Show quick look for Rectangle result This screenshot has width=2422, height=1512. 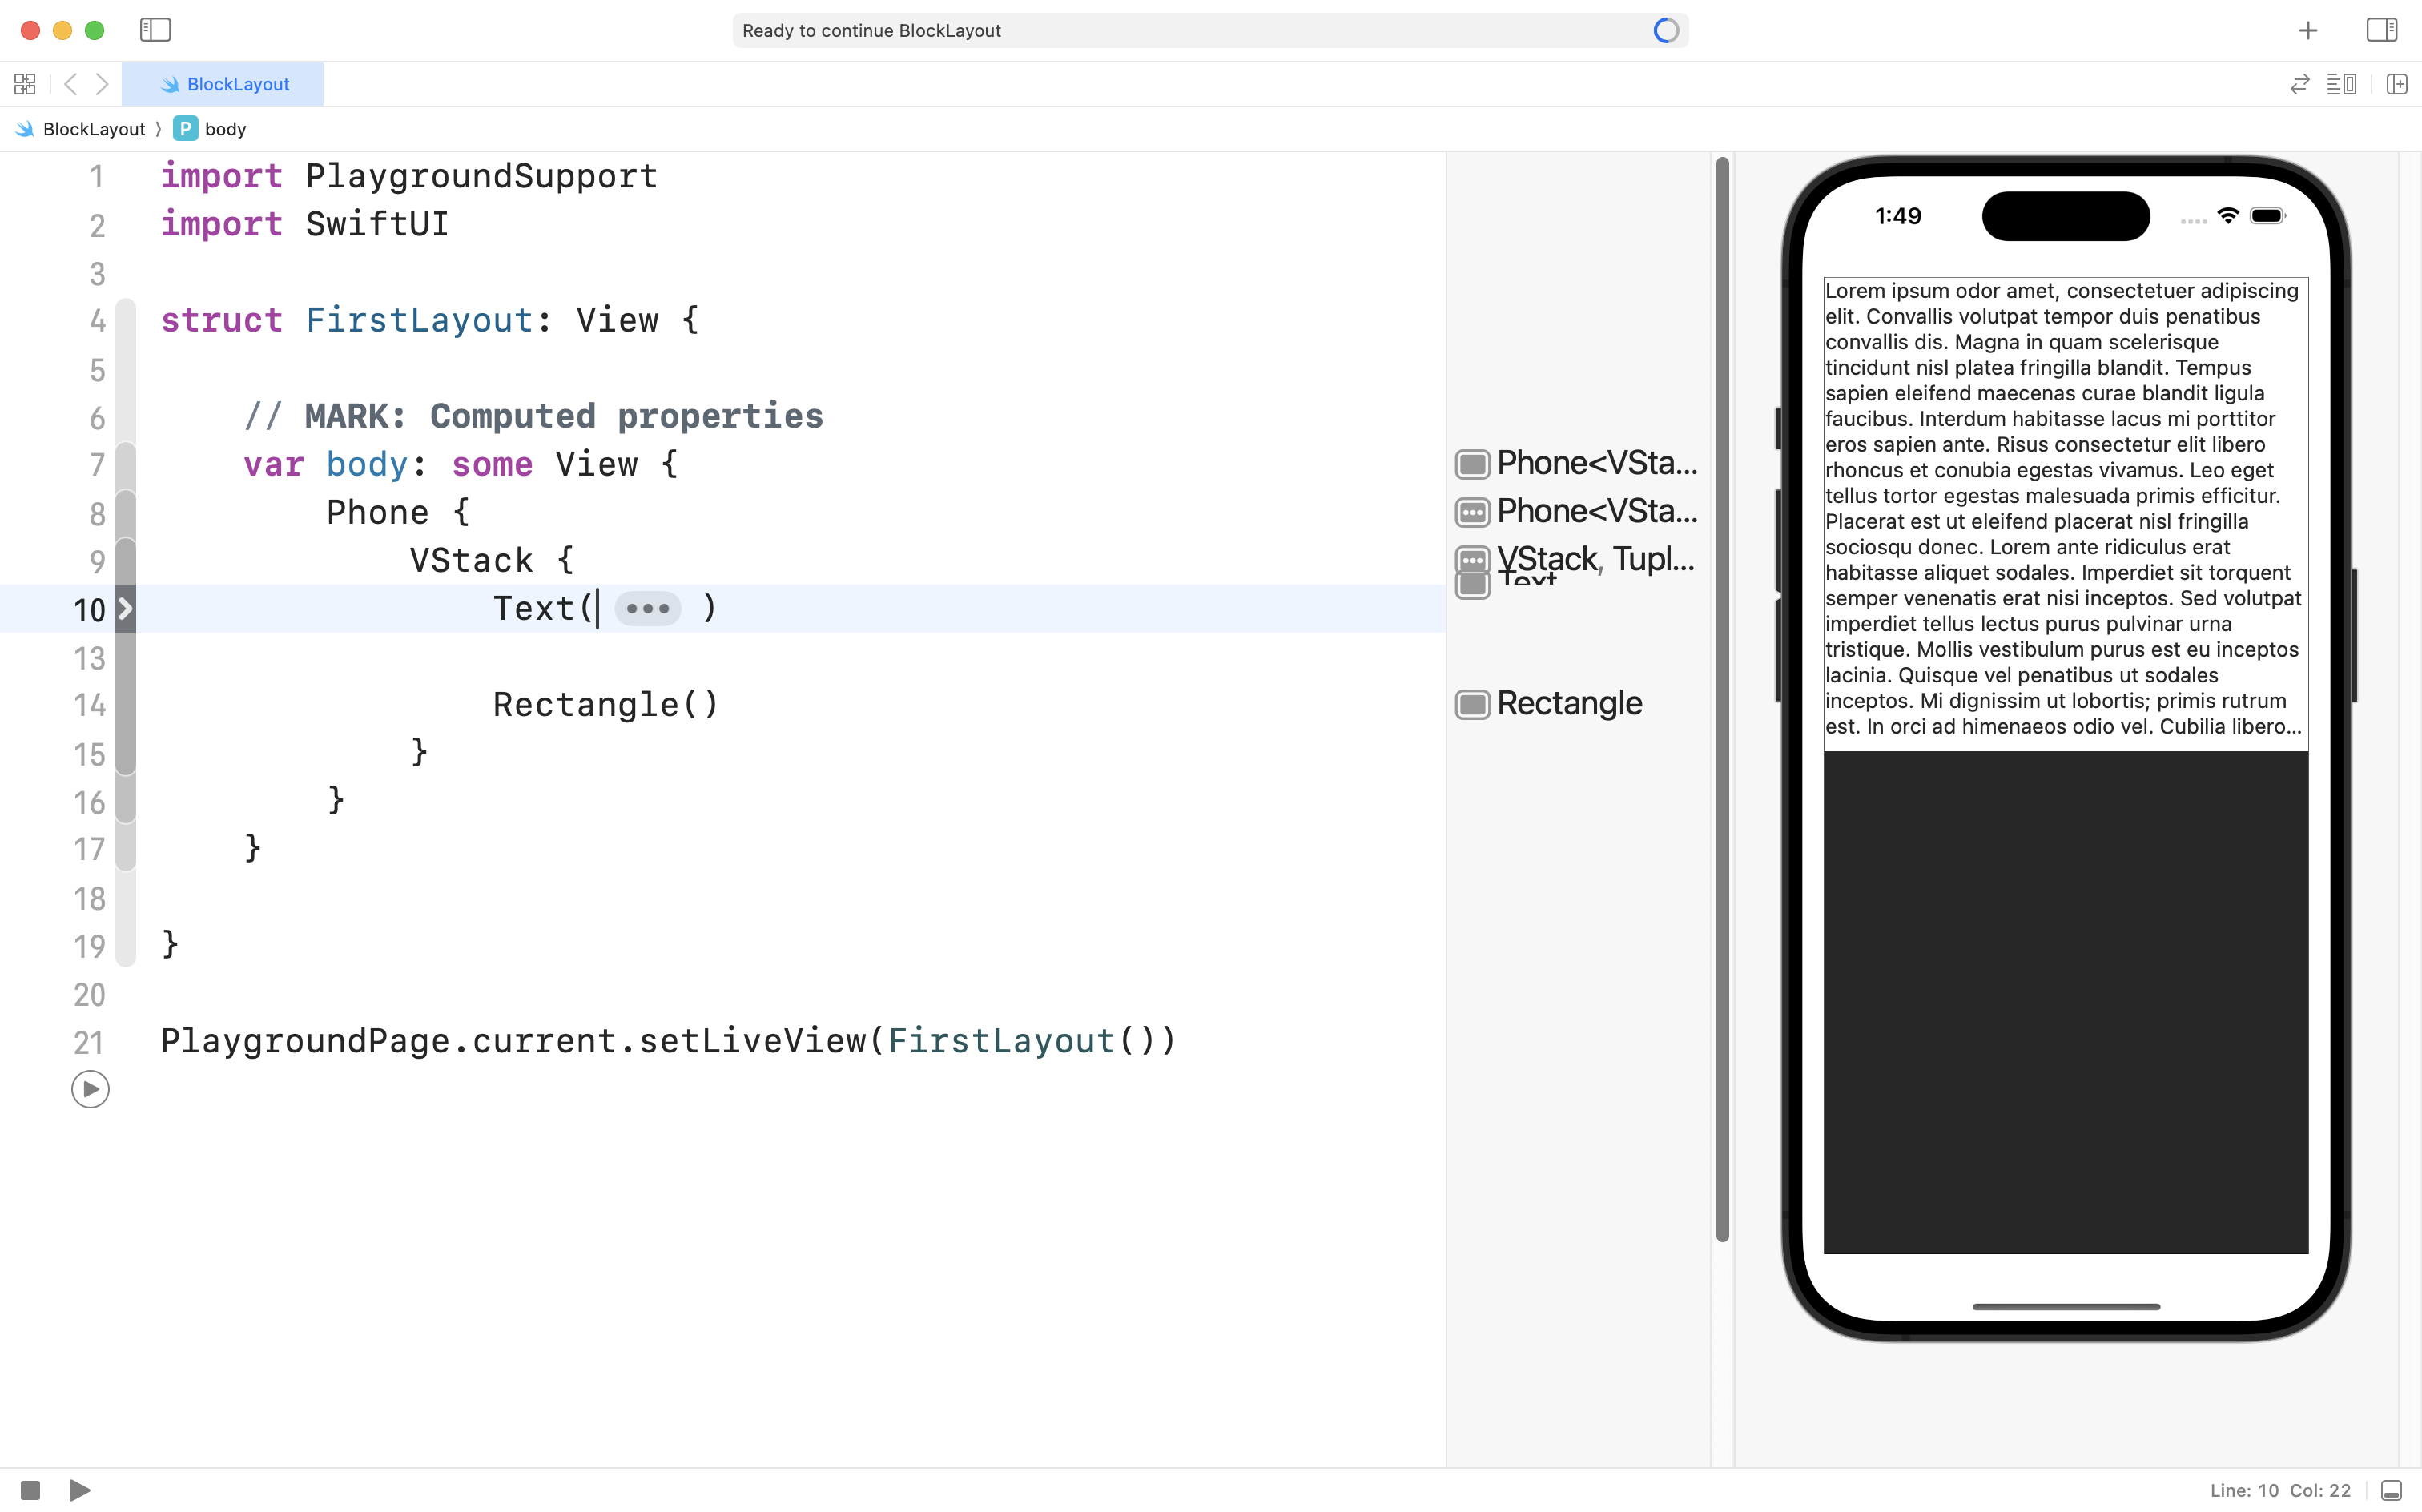click(x=1472, y=704)
